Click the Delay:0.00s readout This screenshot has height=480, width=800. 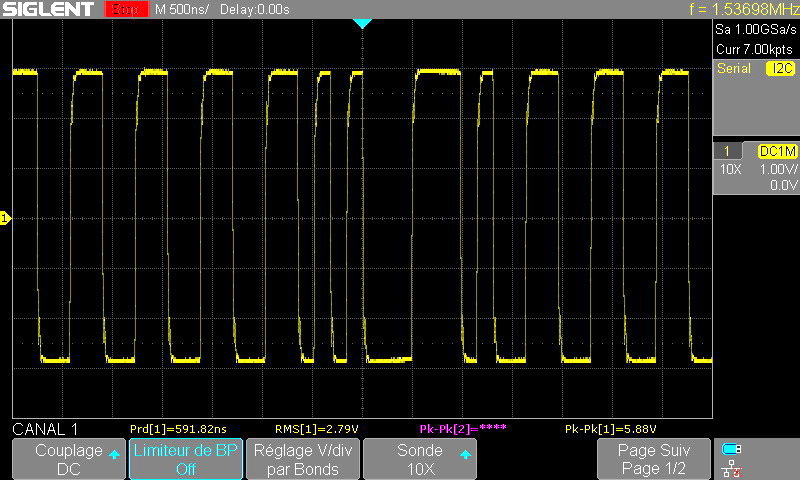pyautogui.click(x=257, y=10)
